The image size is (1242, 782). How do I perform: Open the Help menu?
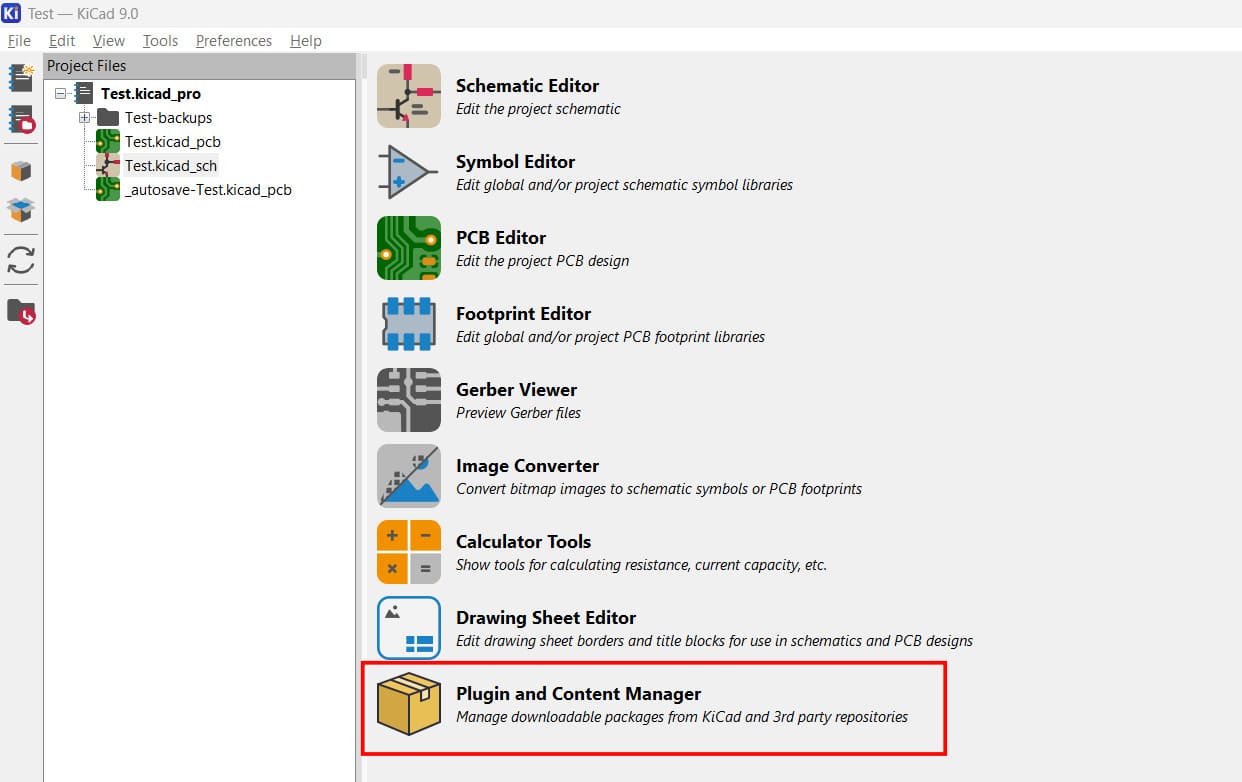306,41
